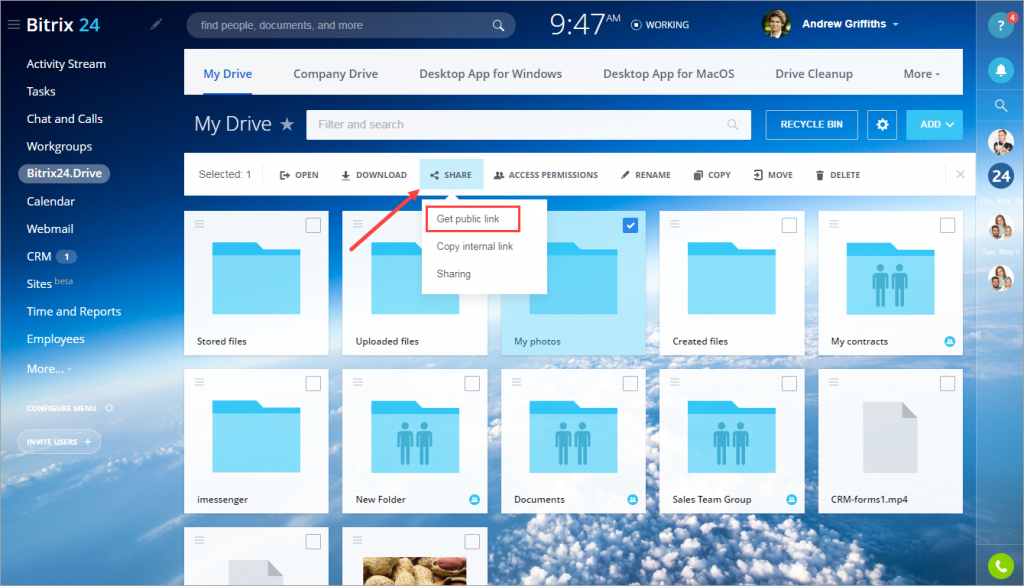
Task: Go to Tasks in the sidebar
Action: tap(40, 91)
